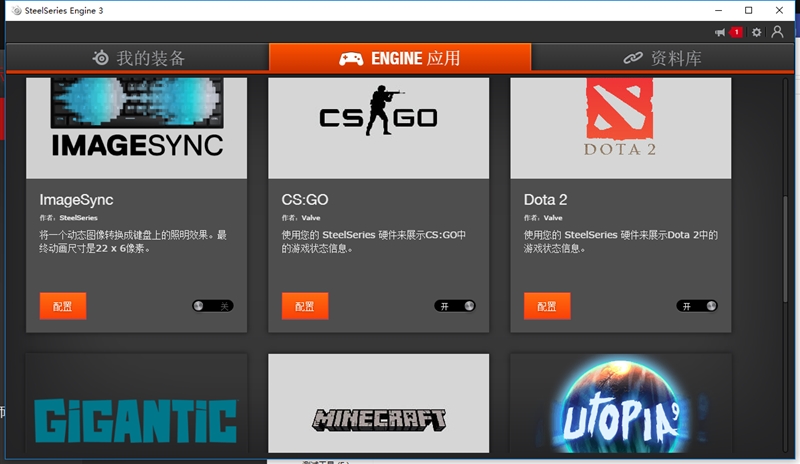
Task: Click the CS:GO title text
Action: click(x=305, y=200)
